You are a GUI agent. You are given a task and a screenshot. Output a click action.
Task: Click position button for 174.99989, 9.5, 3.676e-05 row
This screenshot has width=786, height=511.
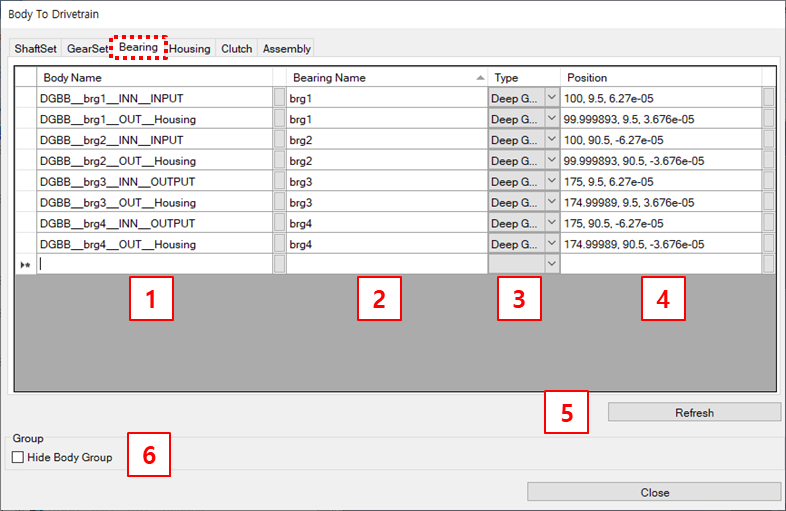coord(768,202)
